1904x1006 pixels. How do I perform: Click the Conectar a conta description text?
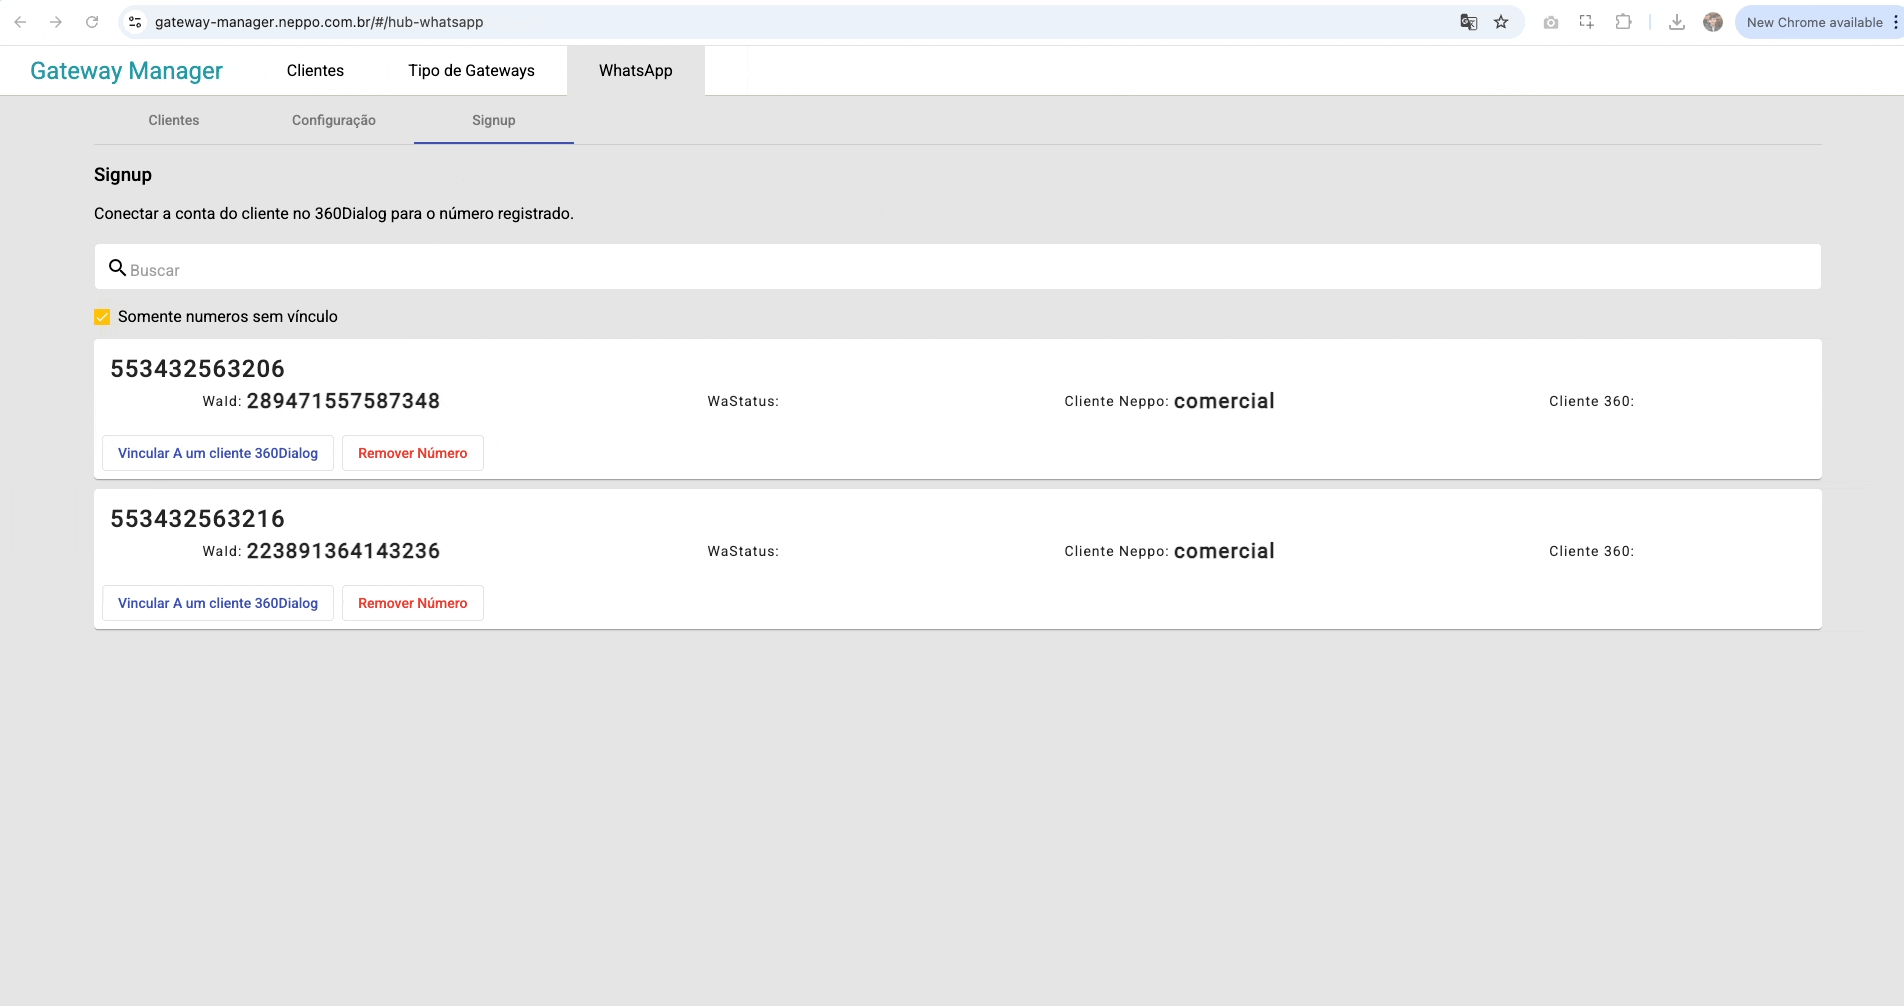pyautogui.click(x=334, y=214)
